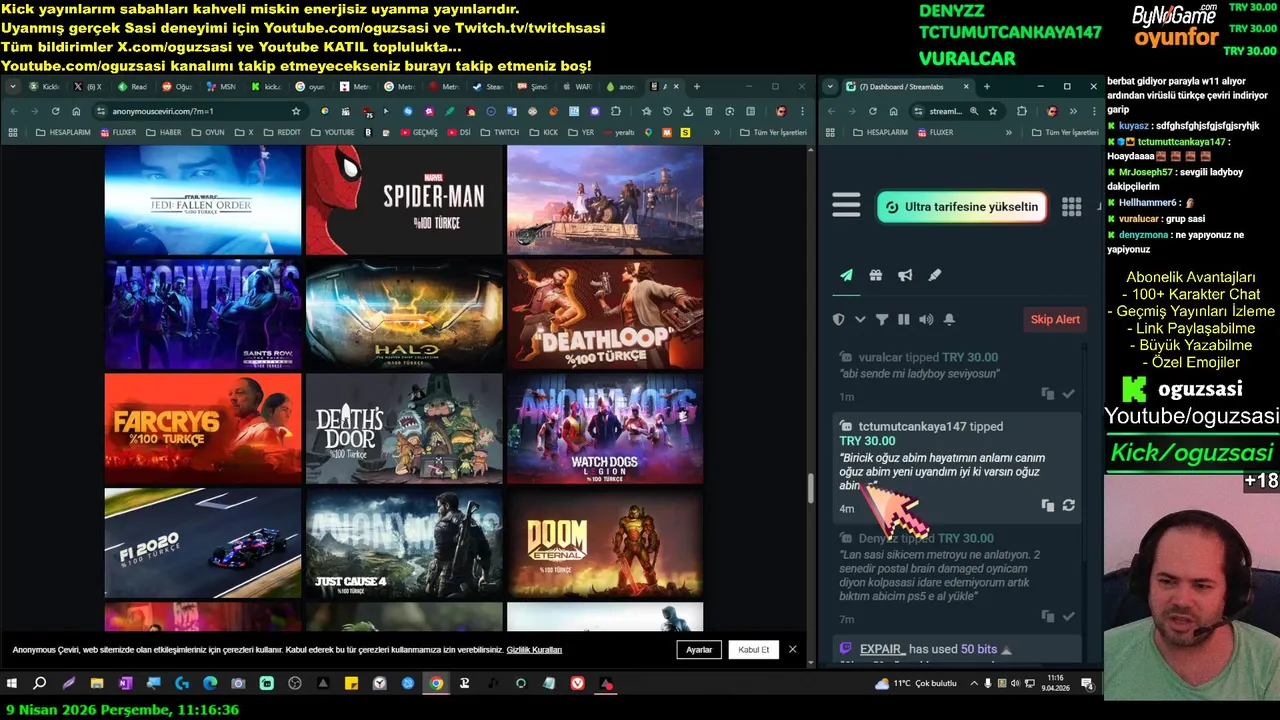This screenshot has width=1280, height=720.
Task: Select the highlighter tab in Streamlabs
Action: tap(935, 275)
